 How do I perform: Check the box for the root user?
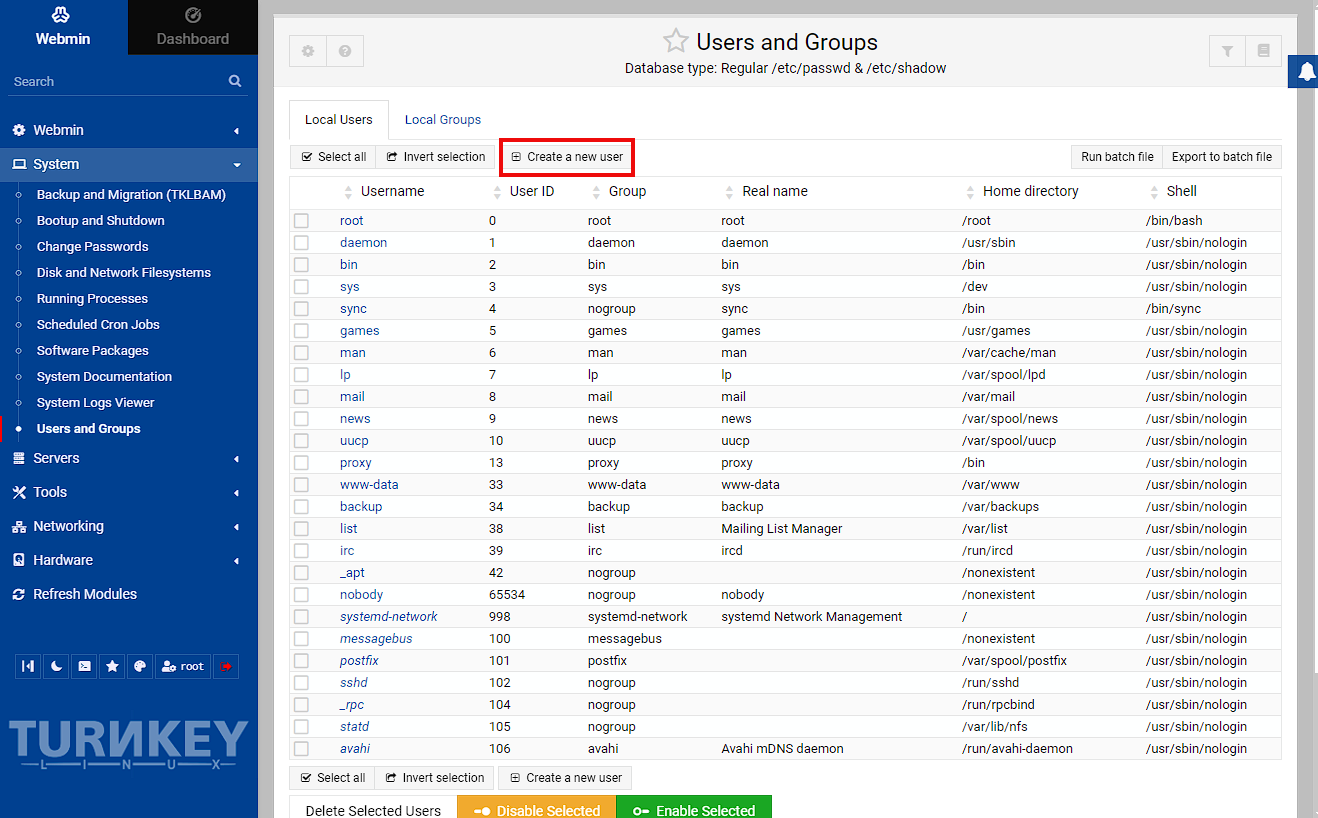301,221
